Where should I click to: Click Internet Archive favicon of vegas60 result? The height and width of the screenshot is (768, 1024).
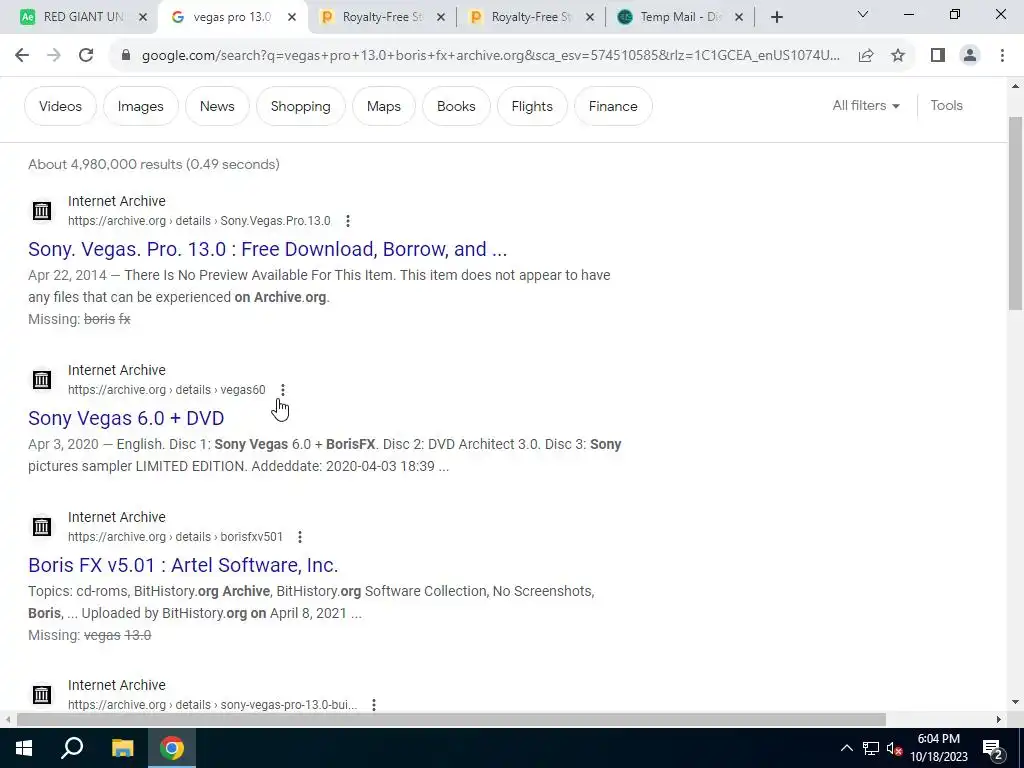tap(42, 379)
